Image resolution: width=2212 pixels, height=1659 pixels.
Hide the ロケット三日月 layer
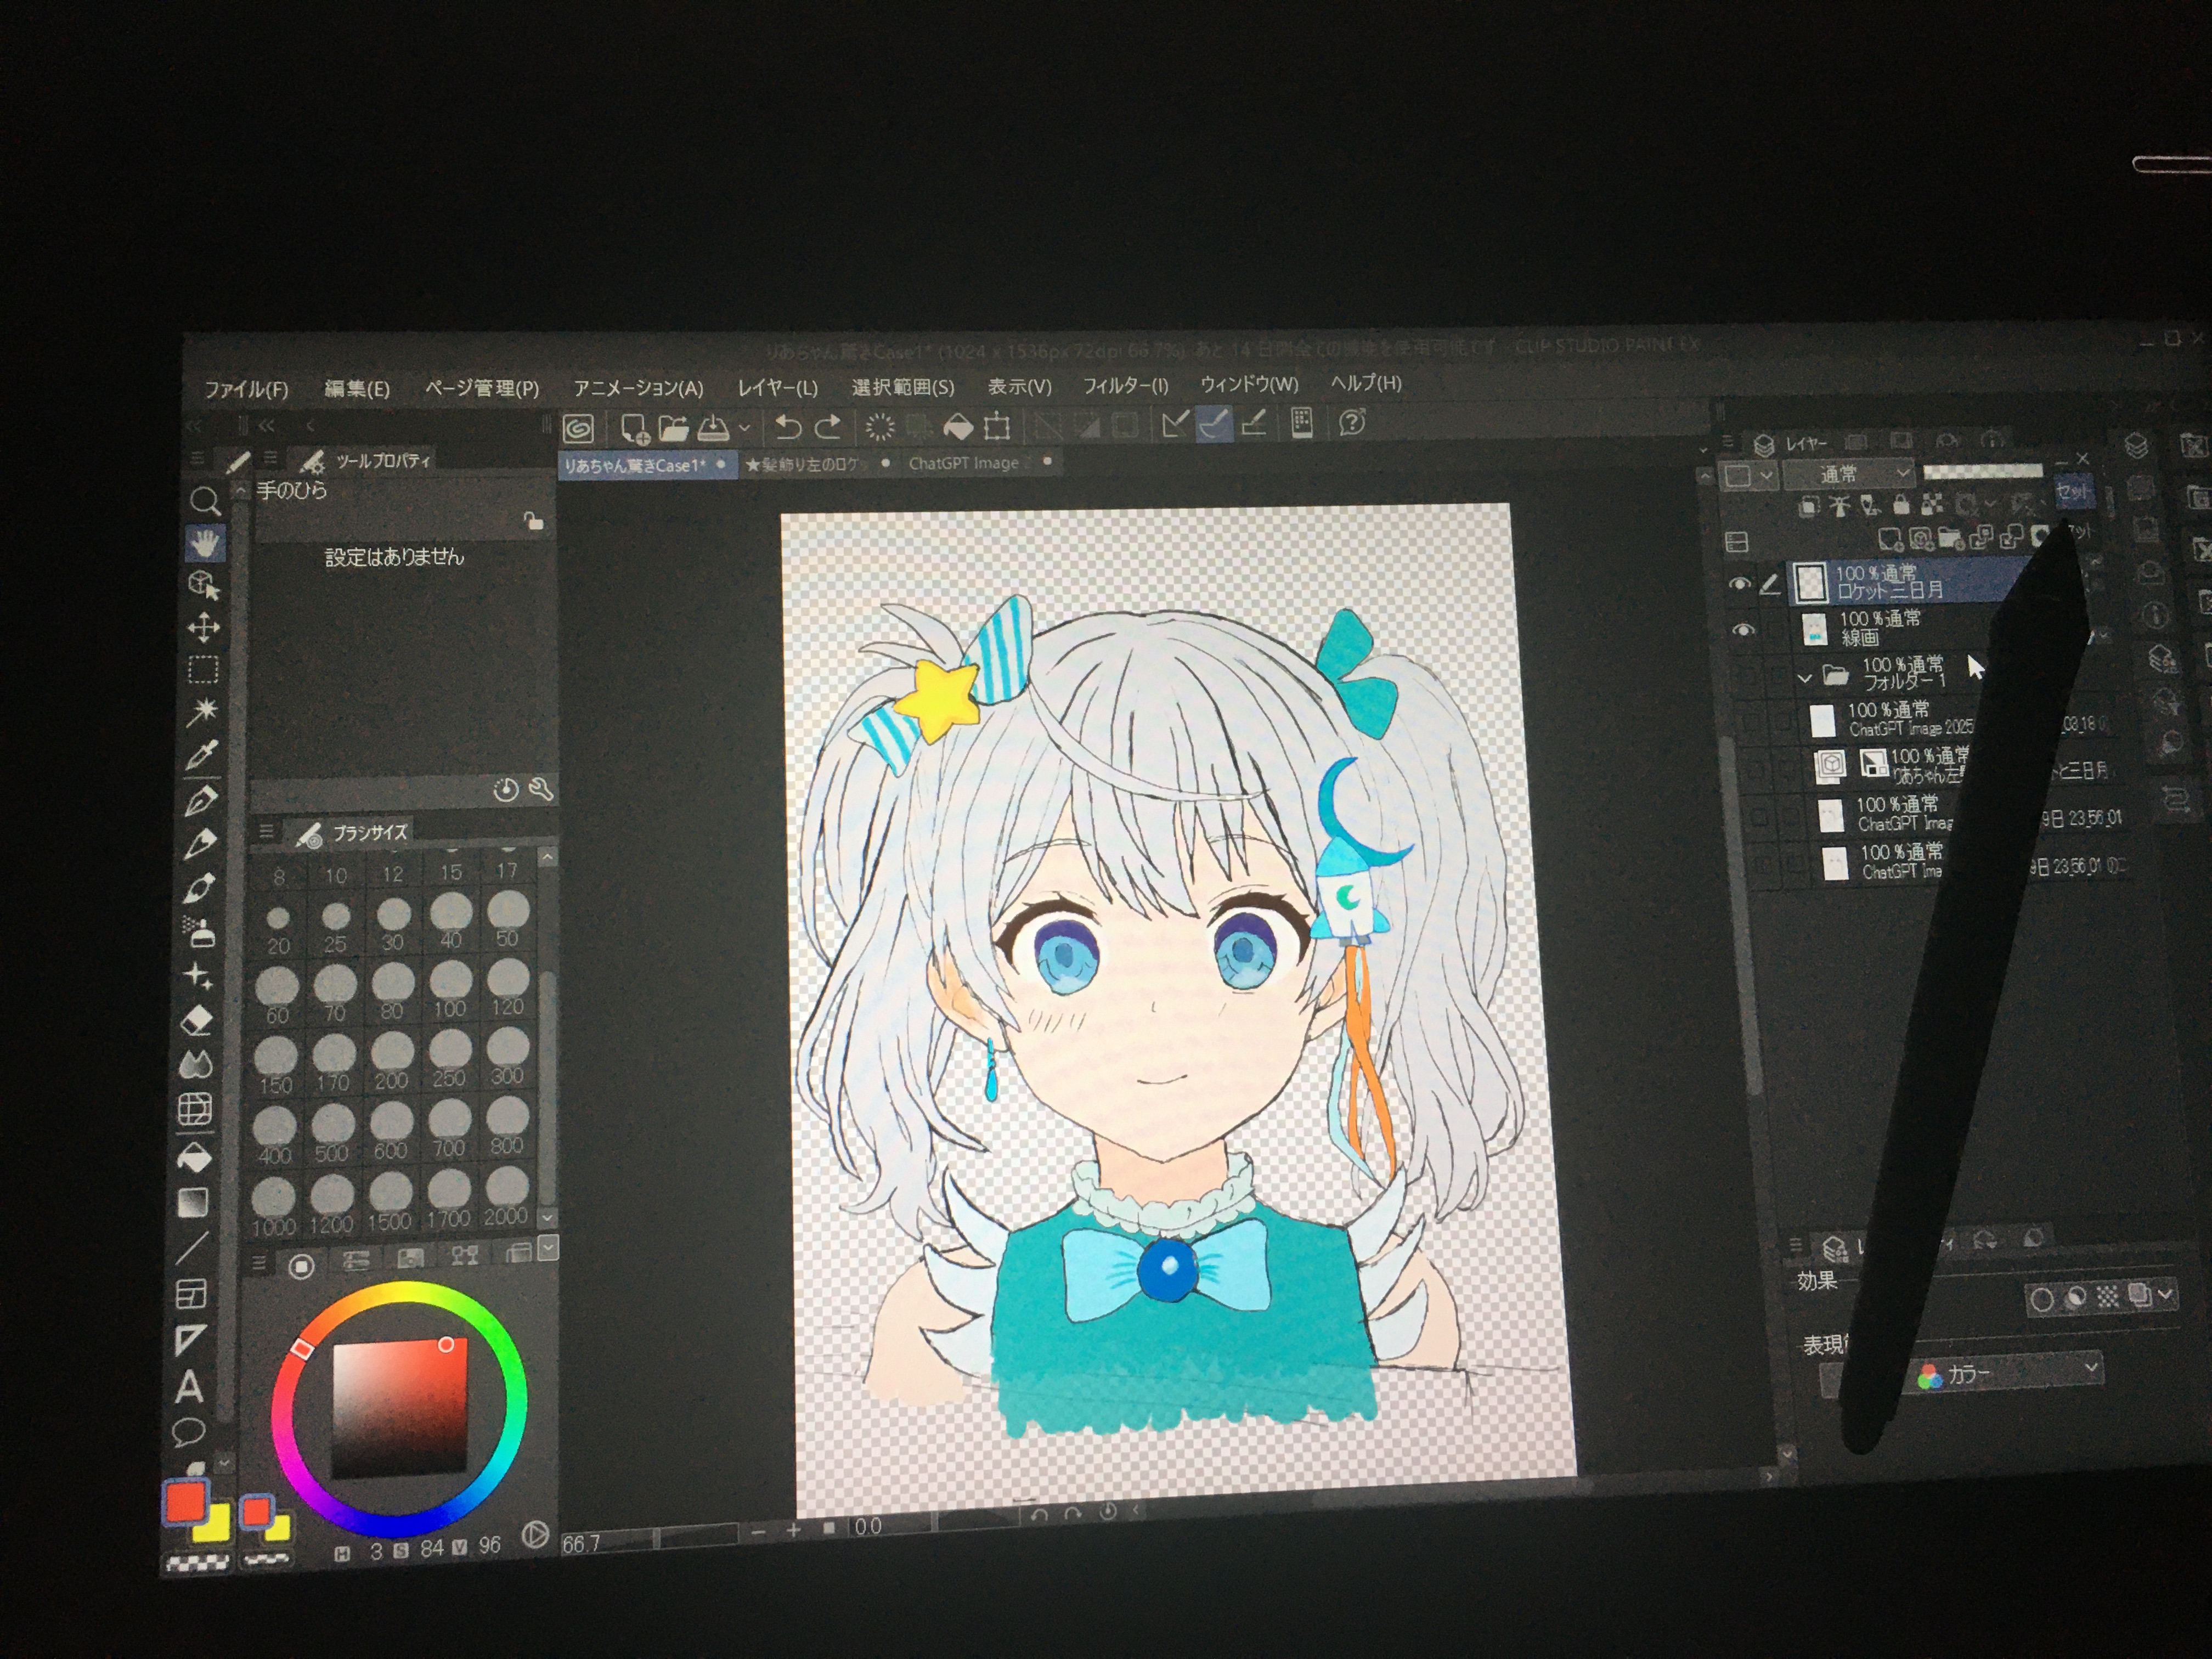(1740, 583)
